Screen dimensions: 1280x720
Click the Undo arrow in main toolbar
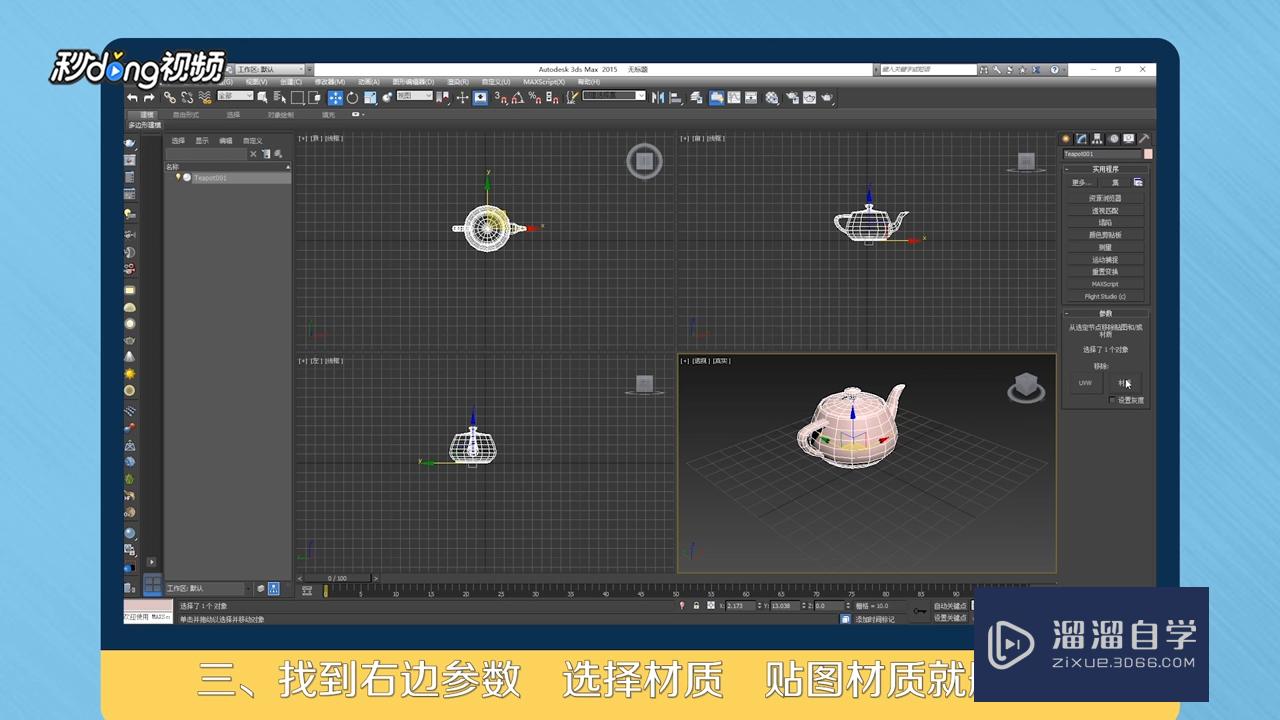tap(132, 97)
